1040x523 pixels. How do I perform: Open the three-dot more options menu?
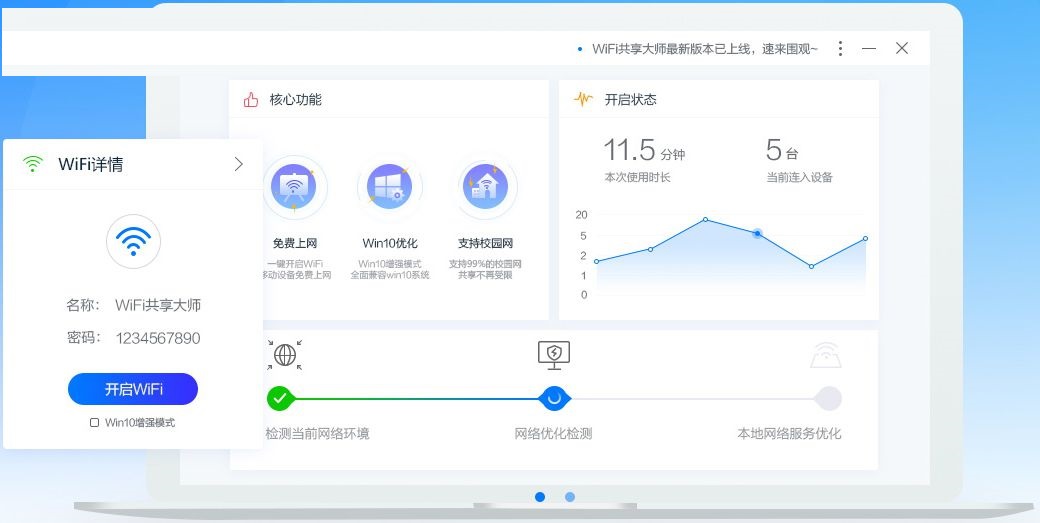pos(840,48)
